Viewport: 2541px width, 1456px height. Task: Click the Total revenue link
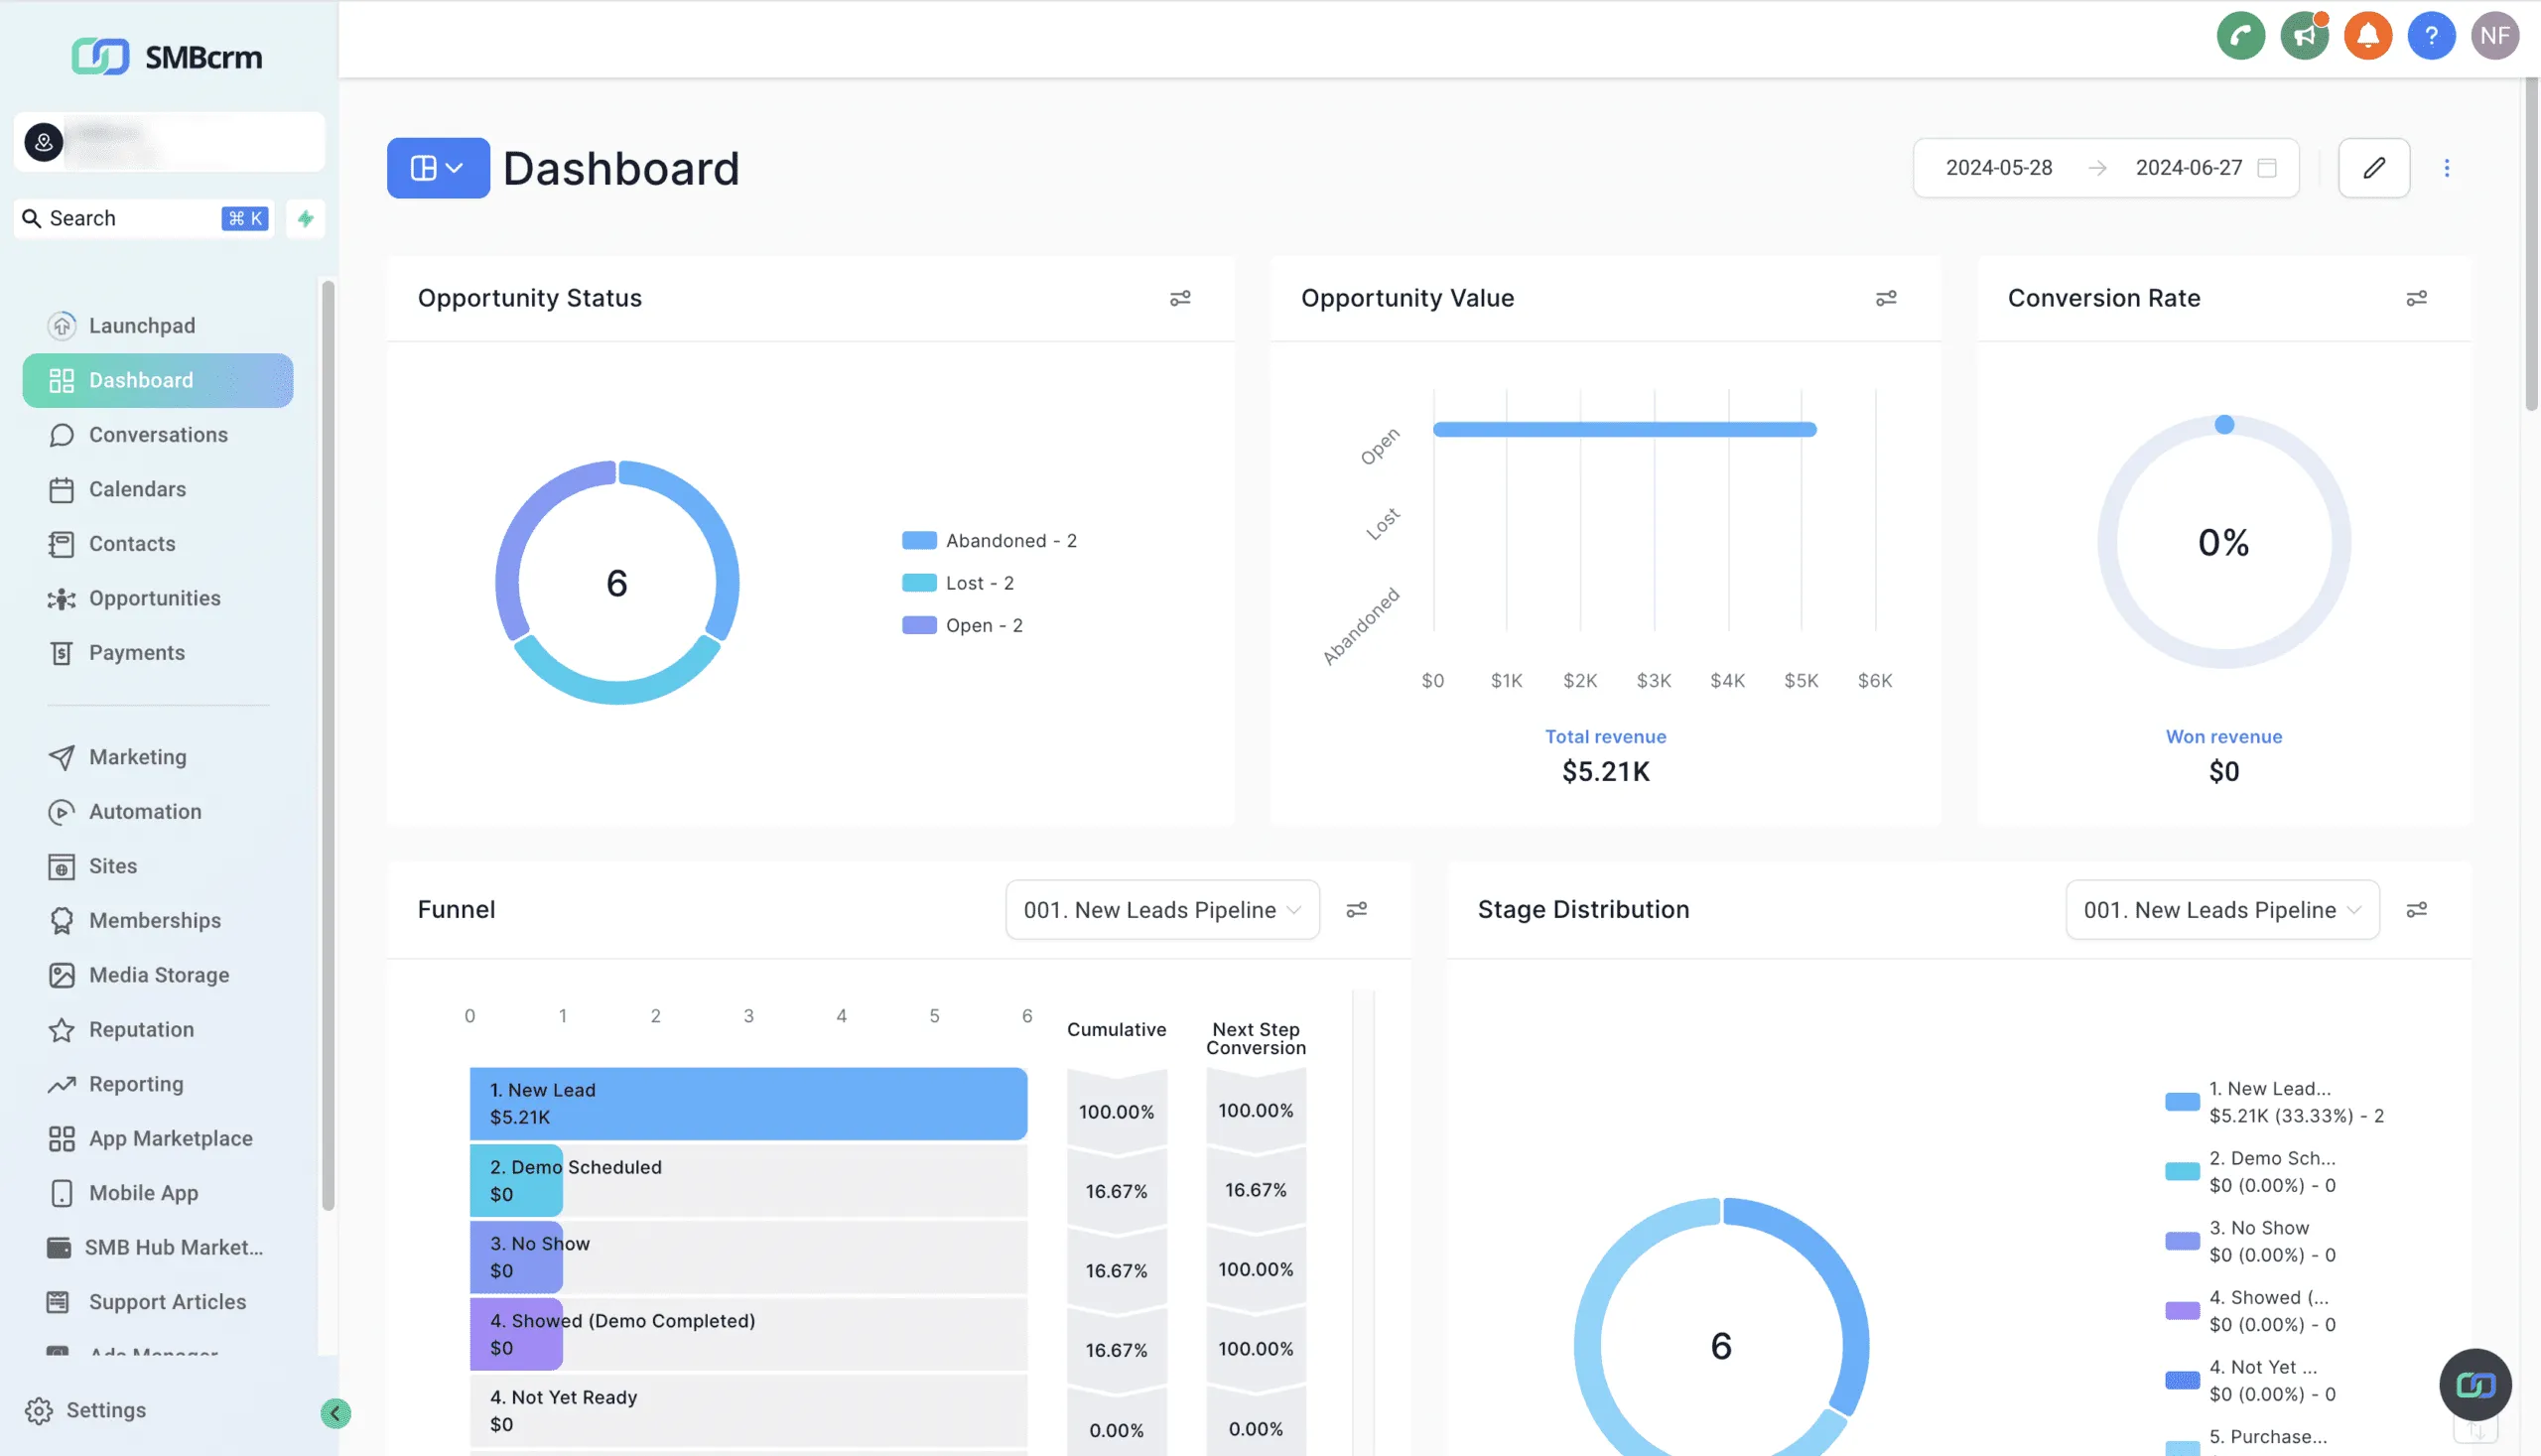click(1605, 736)
